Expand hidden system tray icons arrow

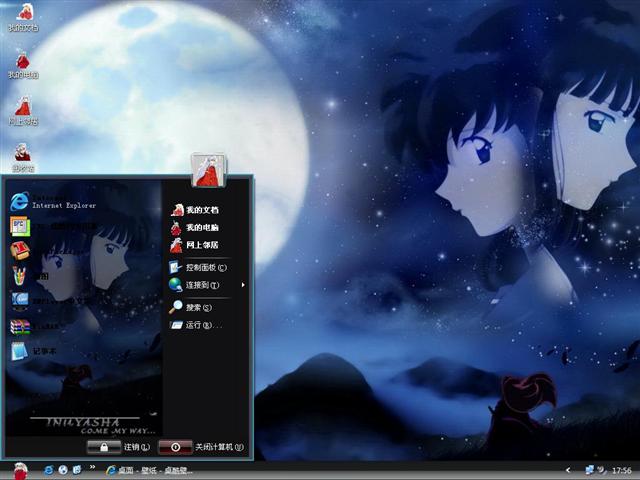[x=568, y=470]
